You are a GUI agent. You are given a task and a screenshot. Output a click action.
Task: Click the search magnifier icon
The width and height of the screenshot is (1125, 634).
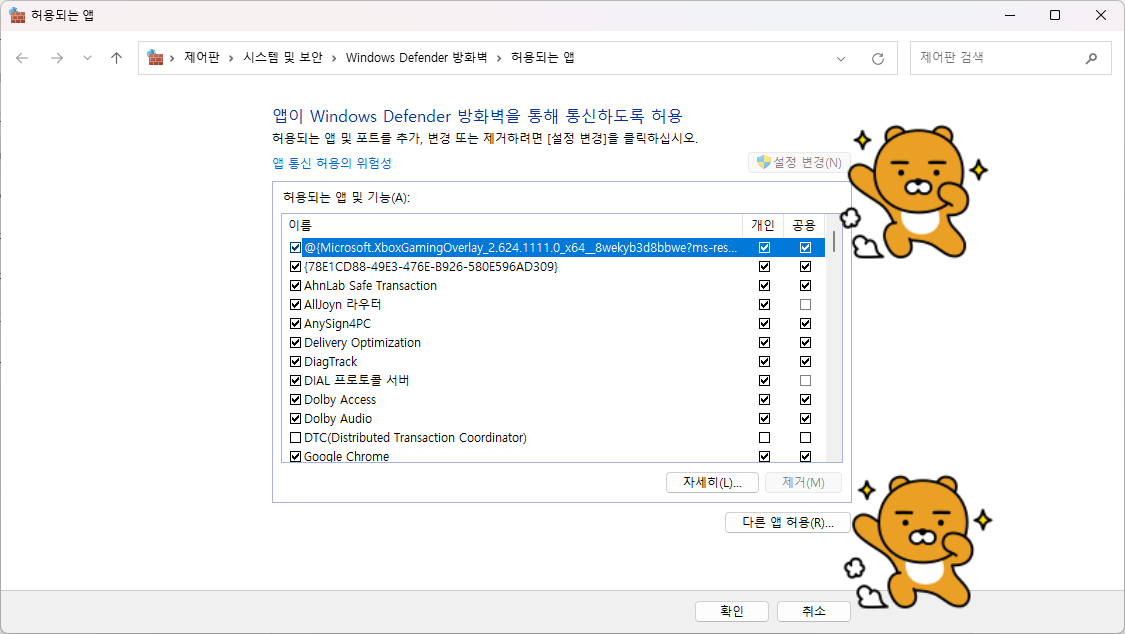click(1091, 58)
